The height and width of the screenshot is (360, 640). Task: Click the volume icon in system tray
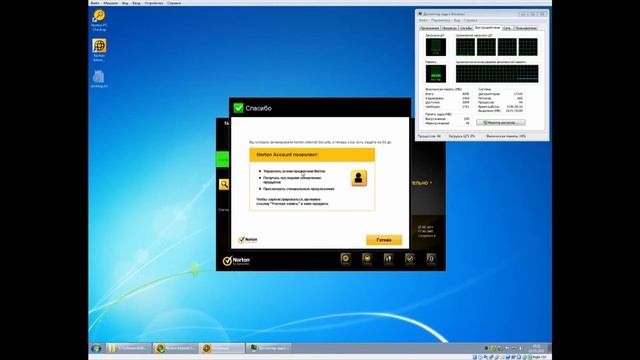point(520,348)
